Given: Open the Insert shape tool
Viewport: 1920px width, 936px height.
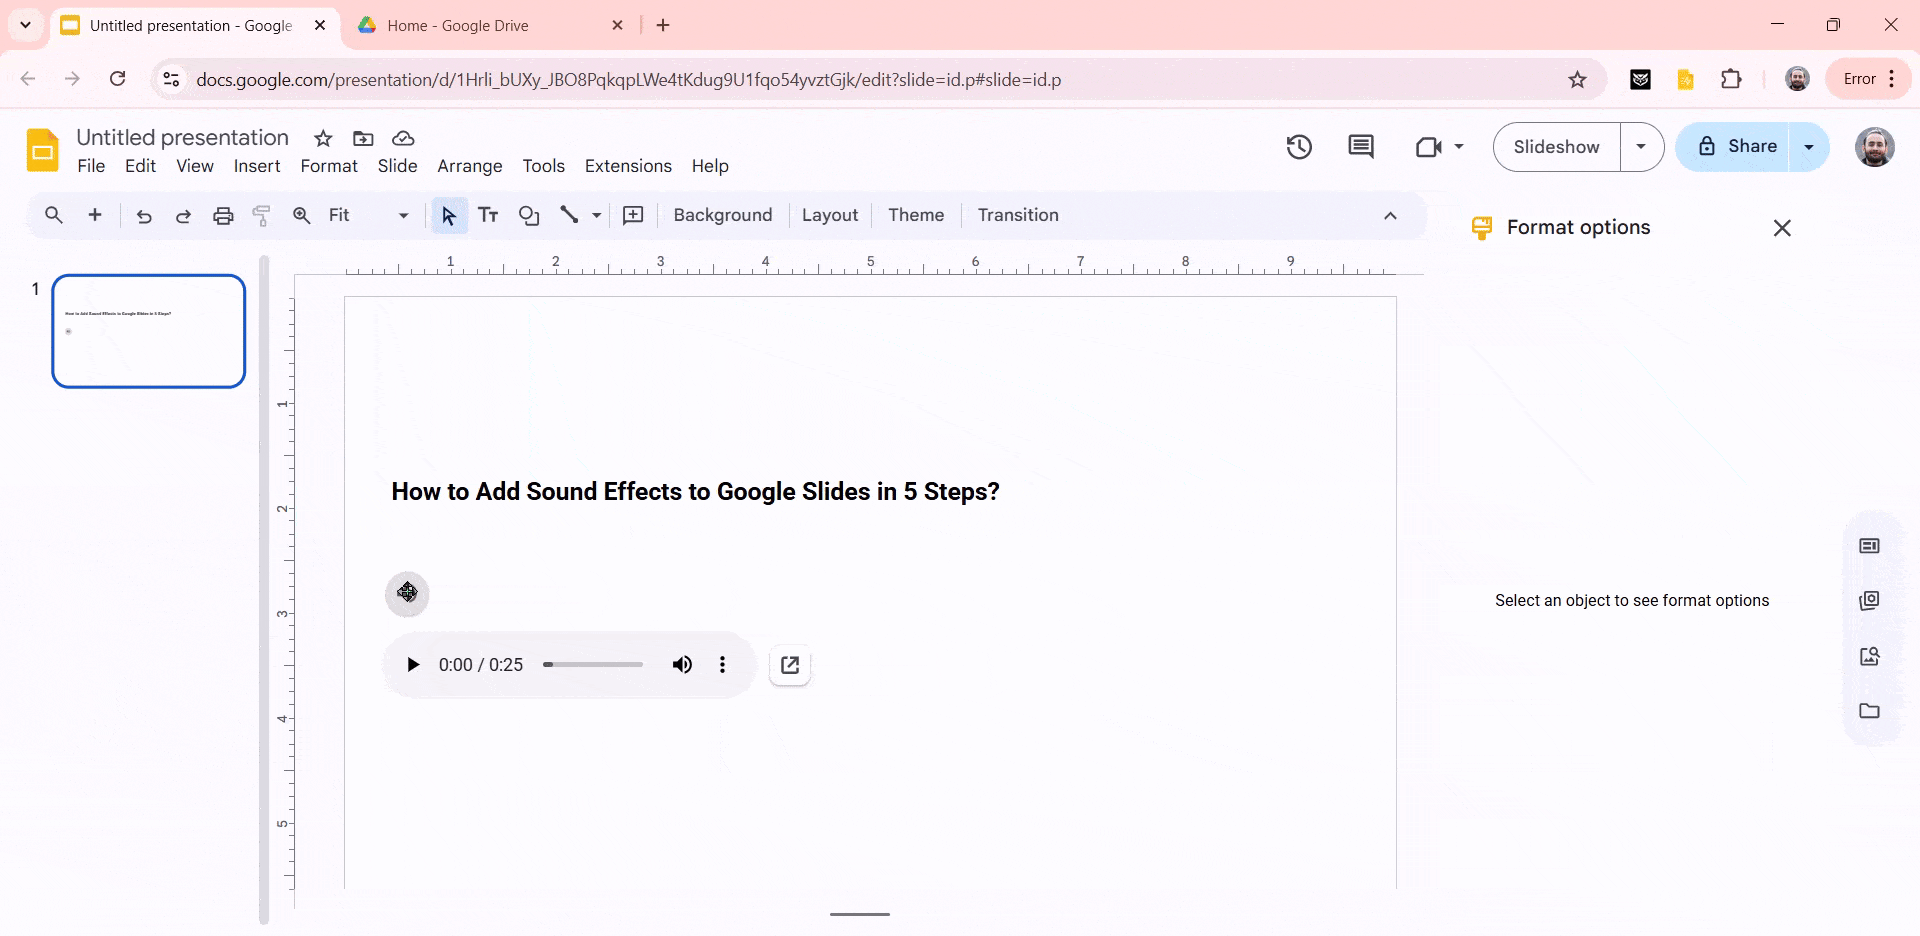Looking at the screenshot, I should coord(529,215).
